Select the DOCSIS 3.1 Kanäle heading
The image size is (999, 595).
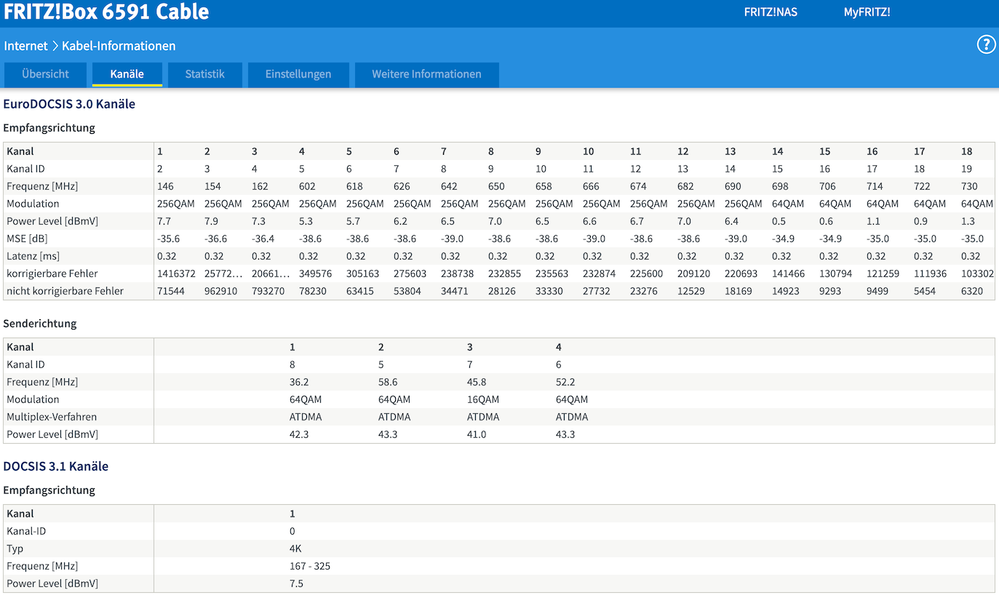click(55, 466)
